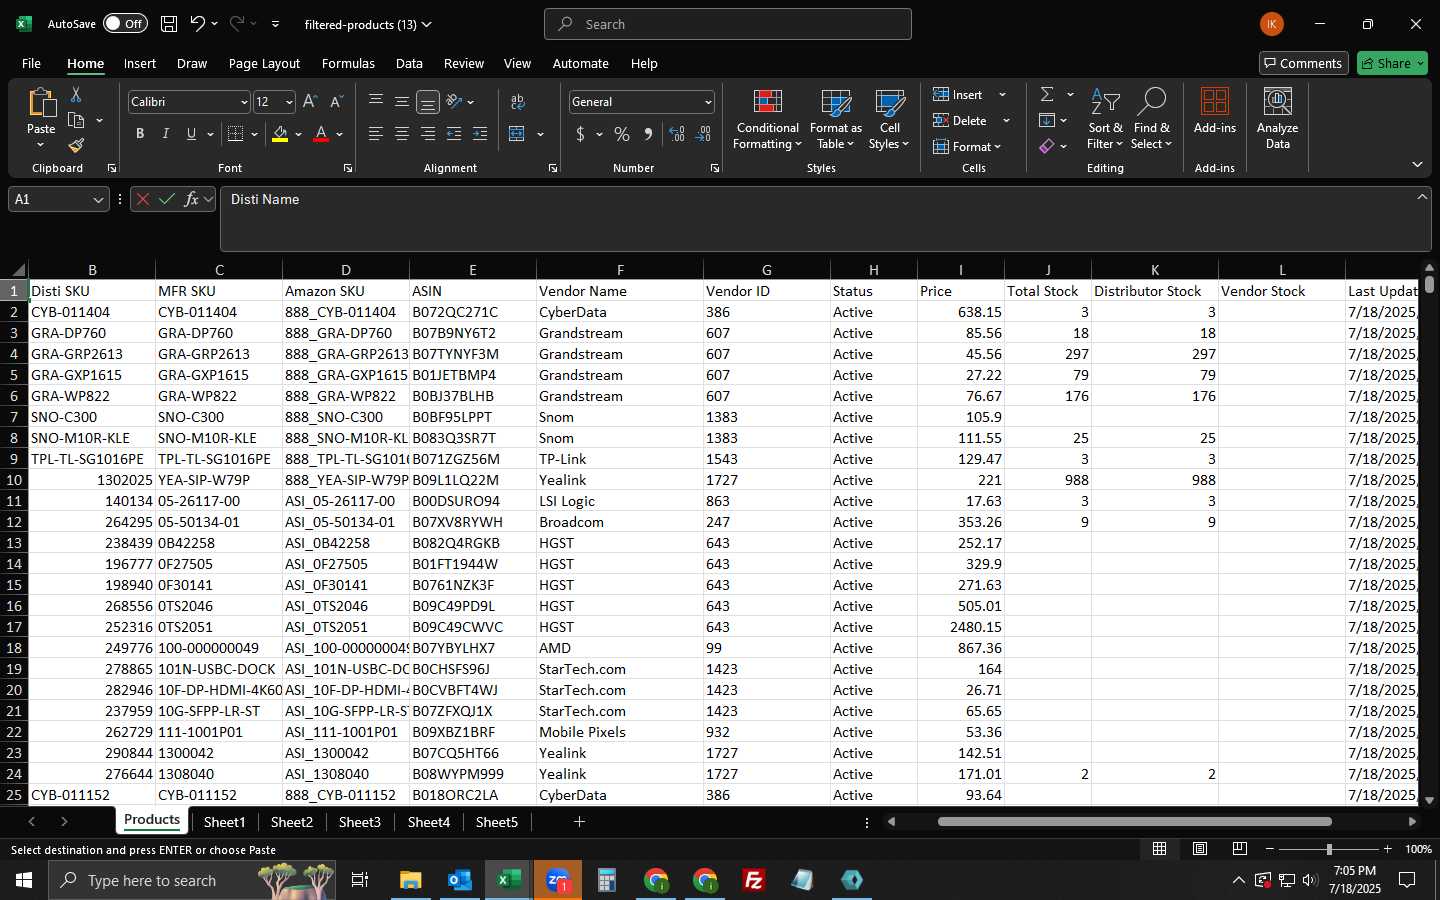Click the Insert cells button

(x=958, y=94)
